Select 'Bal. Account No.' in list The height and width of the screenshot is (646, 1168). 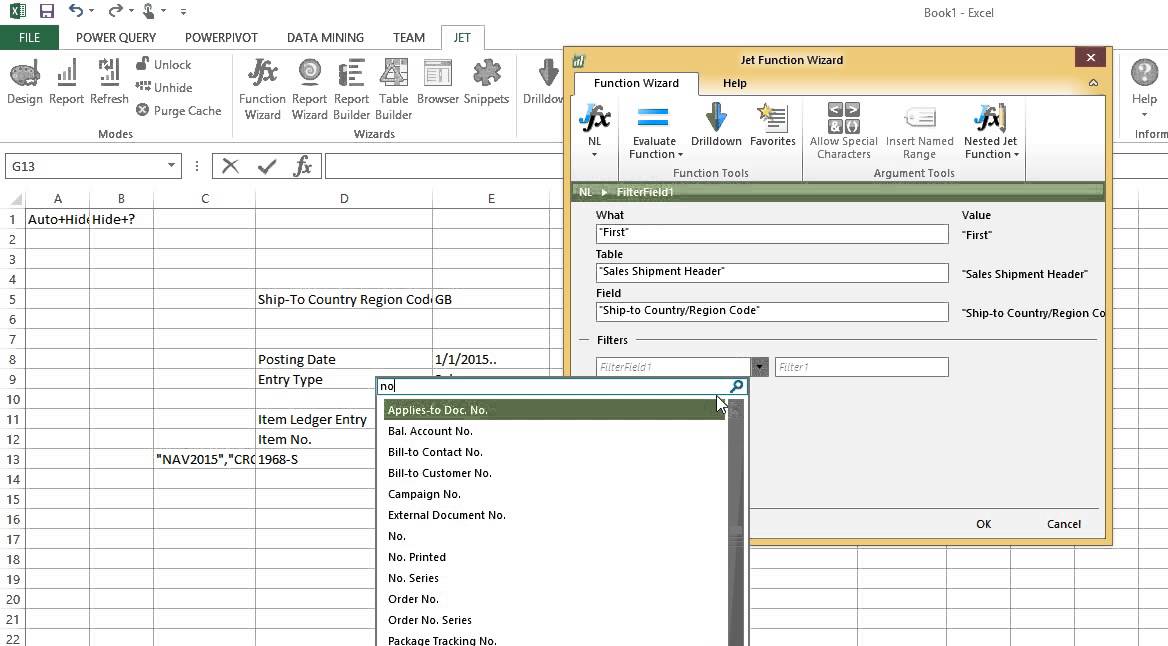click(554, 431)
